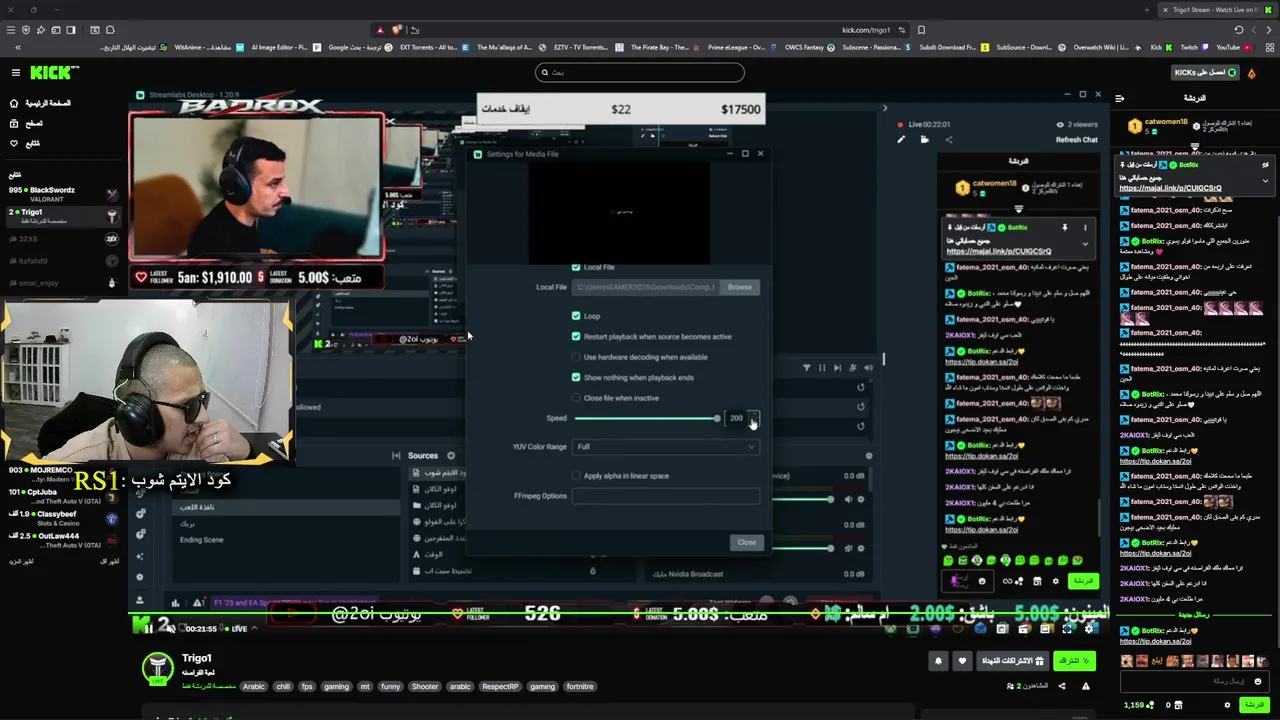
Task: Select the RespectRP stream tag
Action: (x=501, y=687)
